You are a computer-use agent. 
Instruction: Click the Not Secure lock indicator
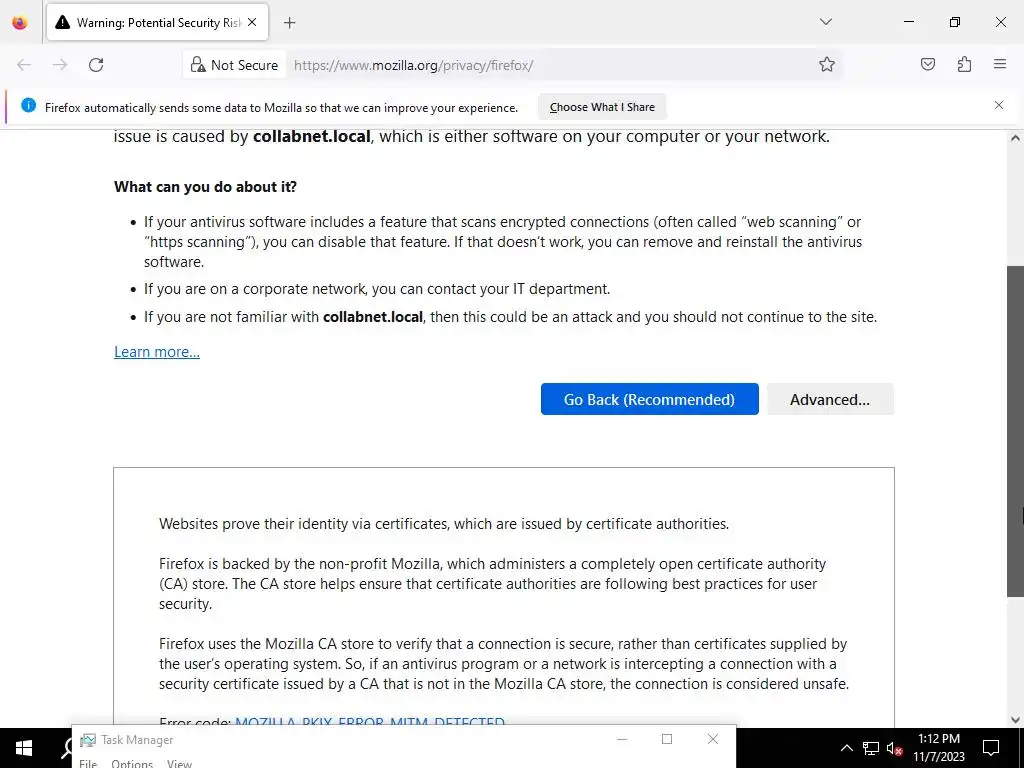point(234,65)
